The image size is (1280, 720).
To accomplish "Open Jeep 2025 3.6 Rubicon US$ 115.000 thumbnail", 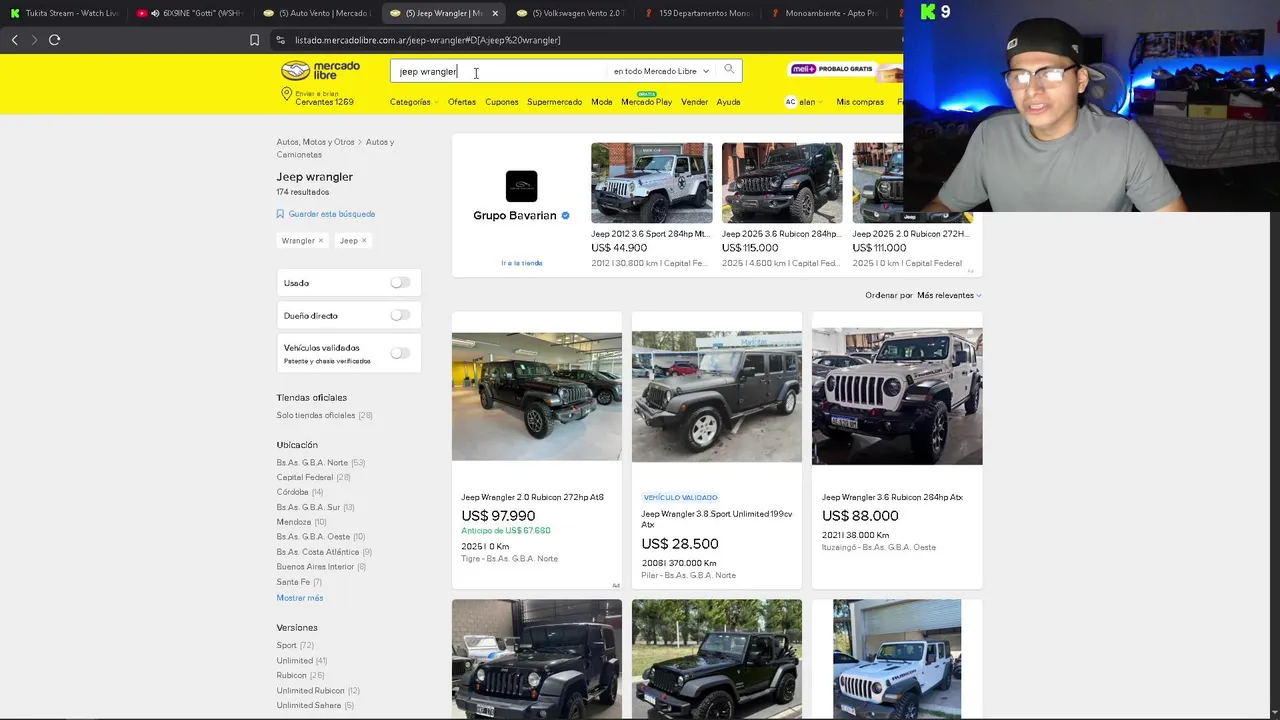I will (782, 183).
